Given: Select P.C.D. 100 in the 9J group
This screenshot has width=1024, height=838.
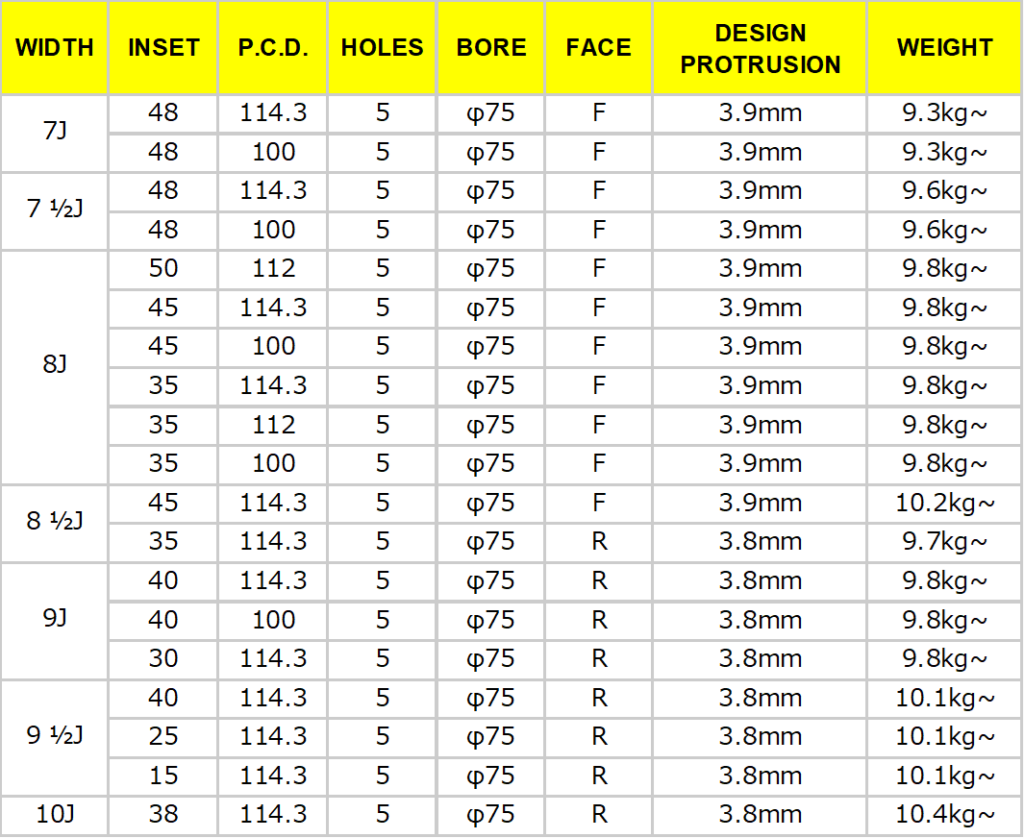Looking at the screenshot, I should (x=273, y=621).
